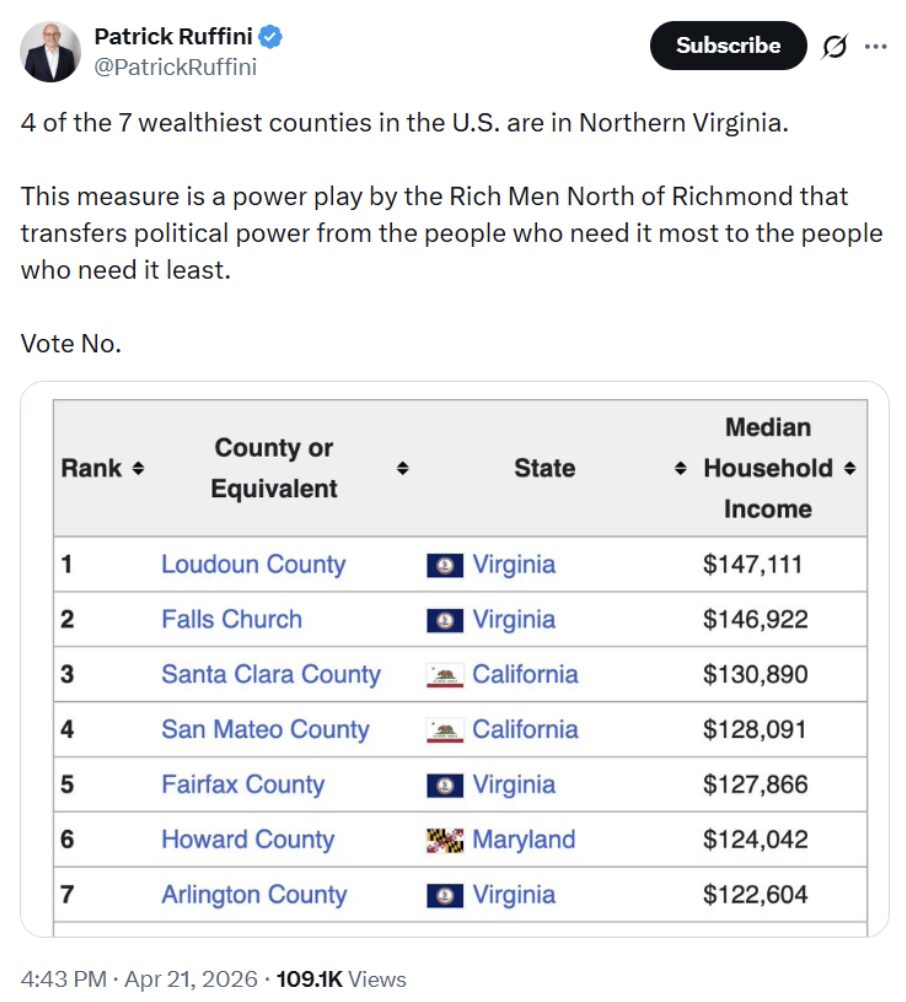Click the 109.1K Views count
Image resolution: width=906 pixels, height=1002 pixels.
point(340,979)
